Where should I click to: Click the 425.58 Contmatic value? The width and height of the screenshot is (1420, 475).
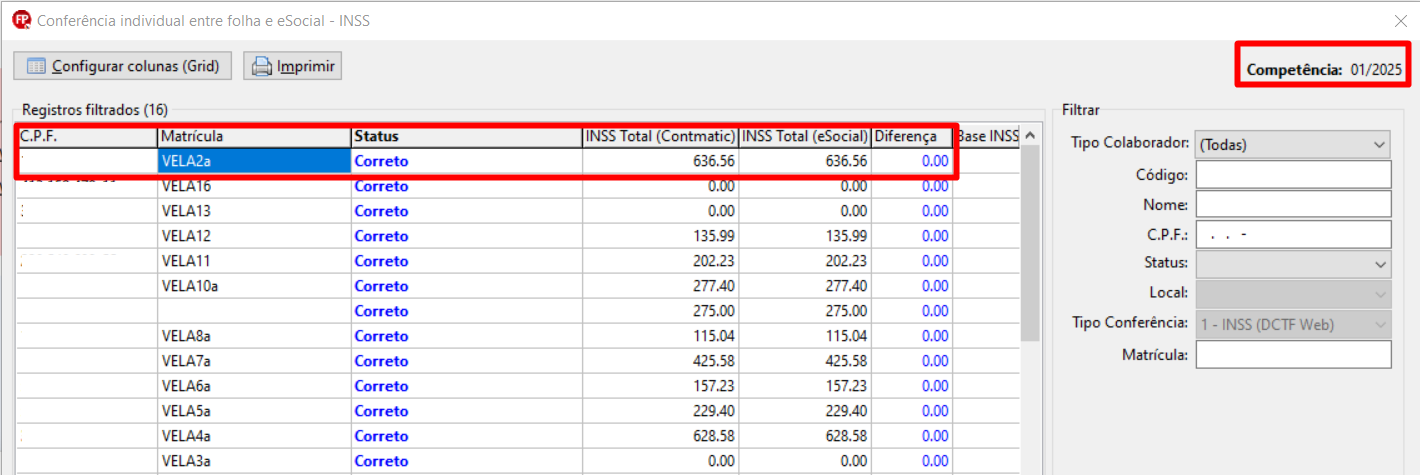(x=714, y=361)
